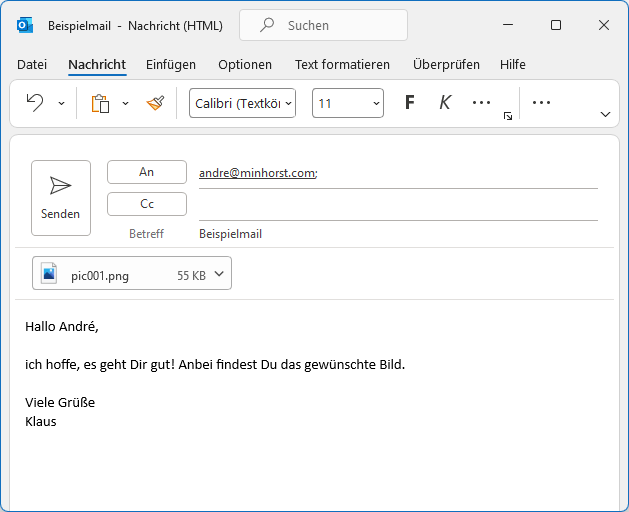Toggle bold formatting (F)

[x=409, y=103]
